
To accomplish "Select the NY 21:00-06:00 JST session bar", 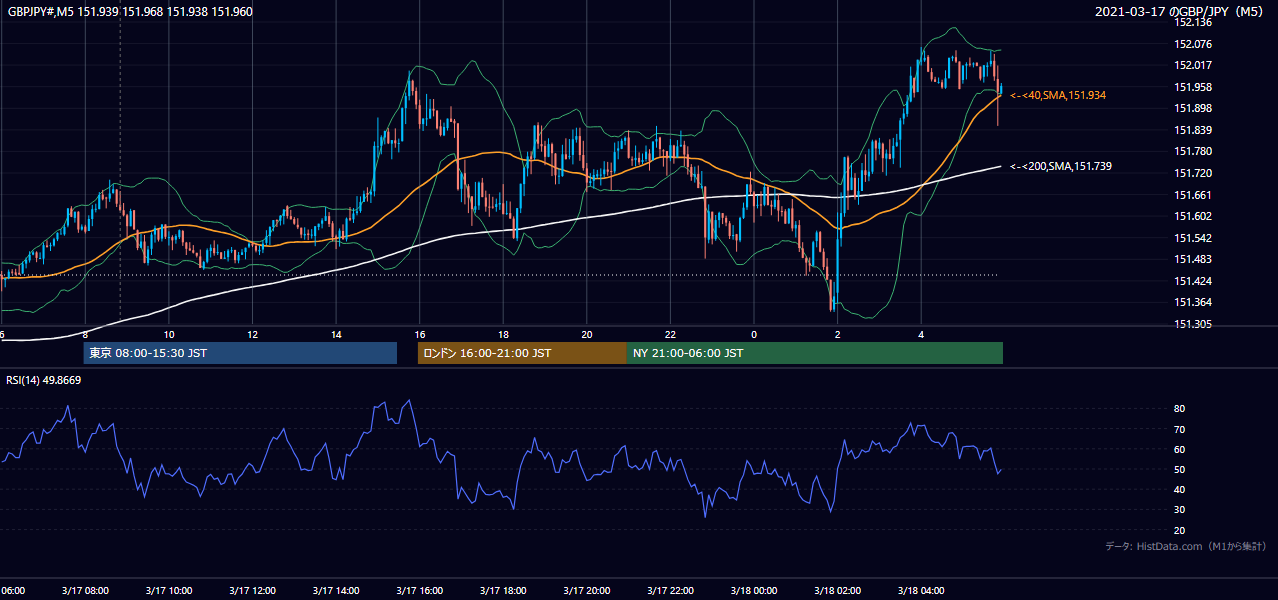I will [x=815, y=353].
